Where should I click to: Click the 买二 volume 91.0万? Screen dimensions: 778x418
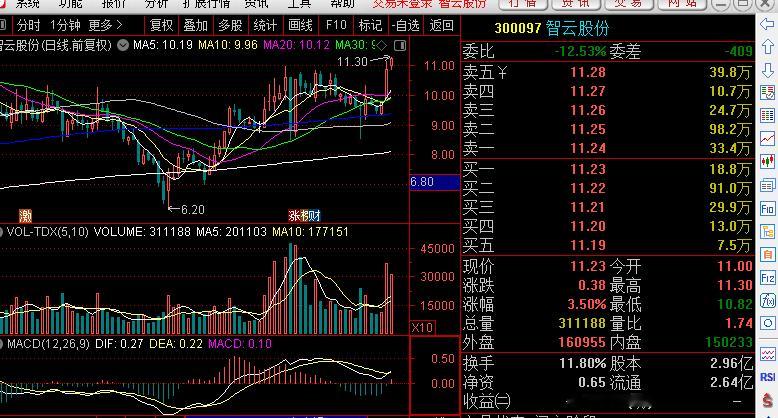coord(730,189)
